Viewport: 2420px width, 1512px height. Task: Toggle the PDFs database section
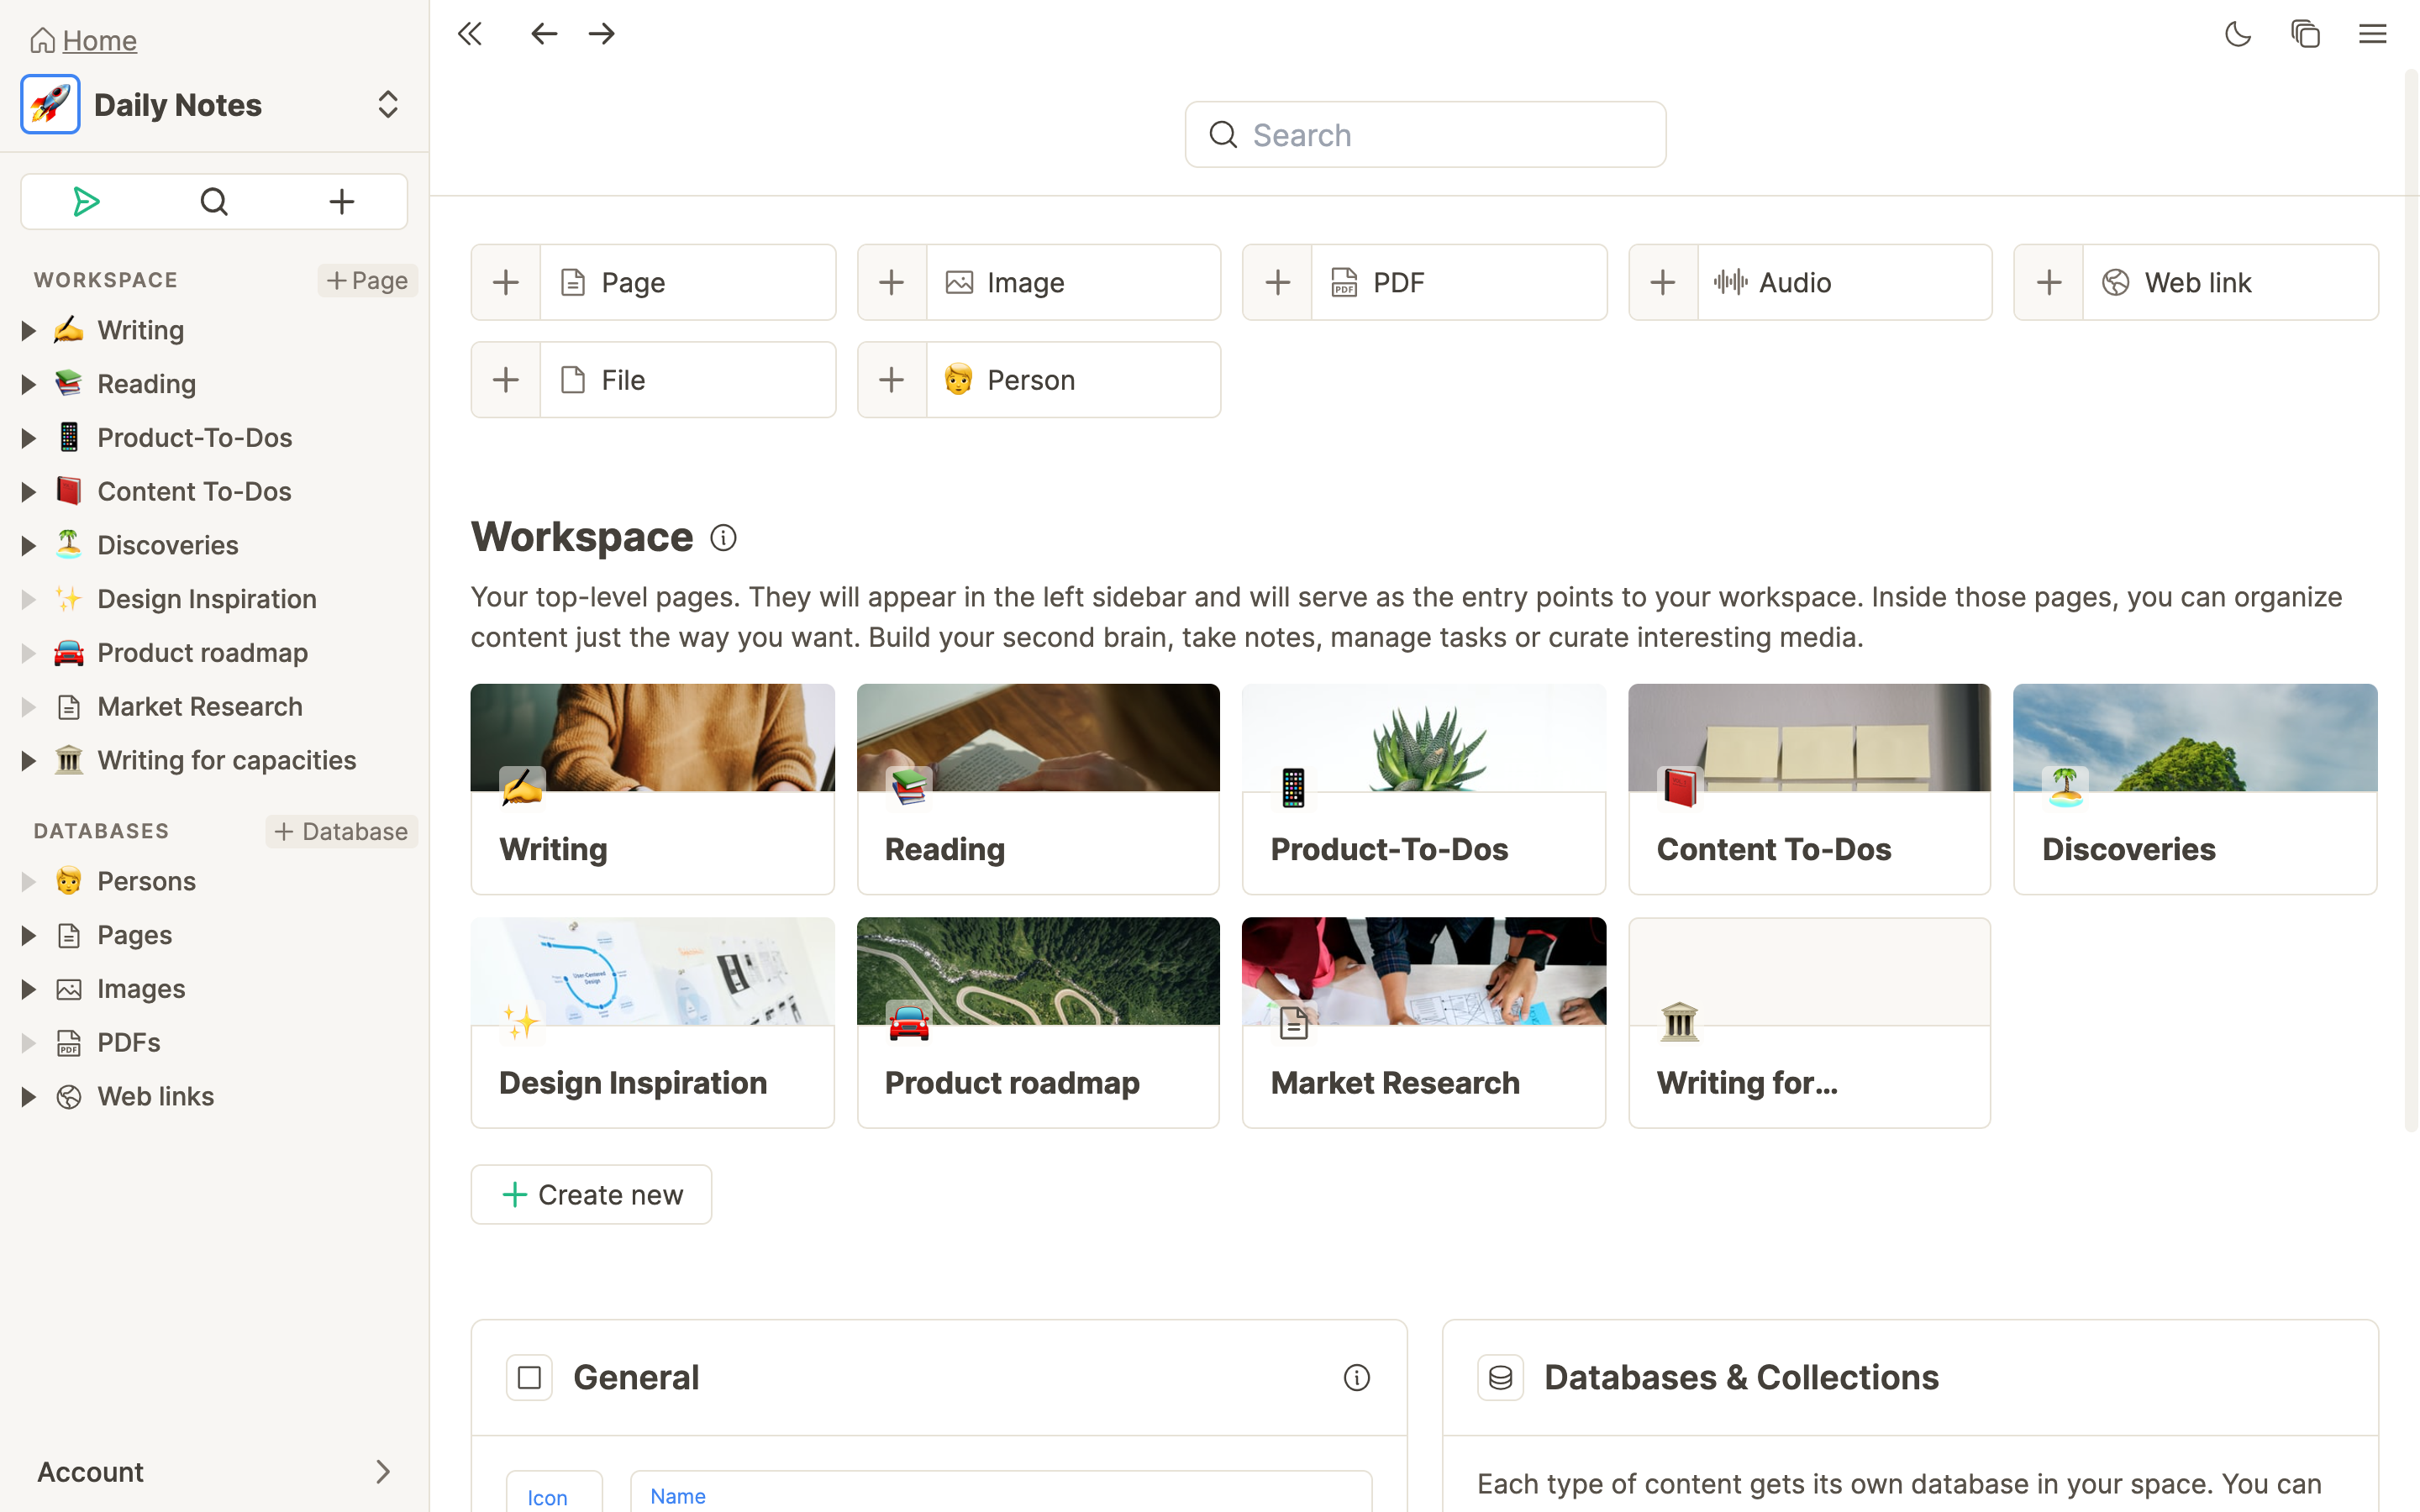tap(26, 1042)
